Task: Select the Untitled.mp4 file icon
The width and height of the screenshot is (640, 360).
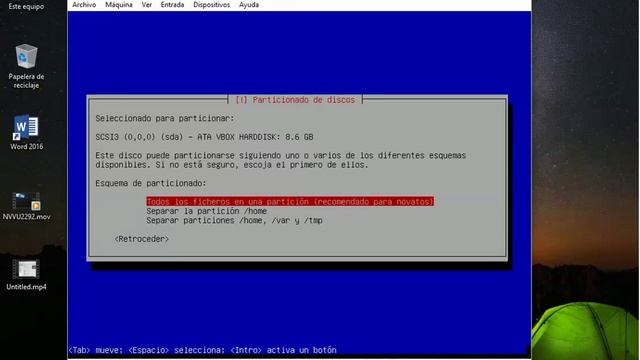Action: tap(27, 275)
